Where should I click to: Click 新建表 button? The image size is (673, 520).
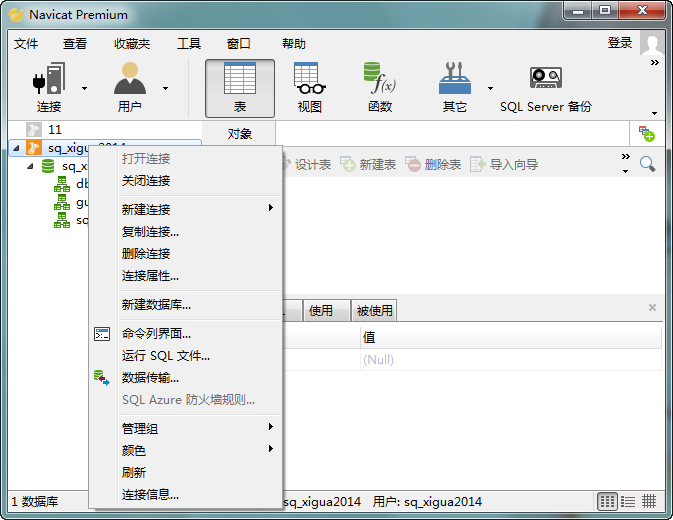(368, 164)
